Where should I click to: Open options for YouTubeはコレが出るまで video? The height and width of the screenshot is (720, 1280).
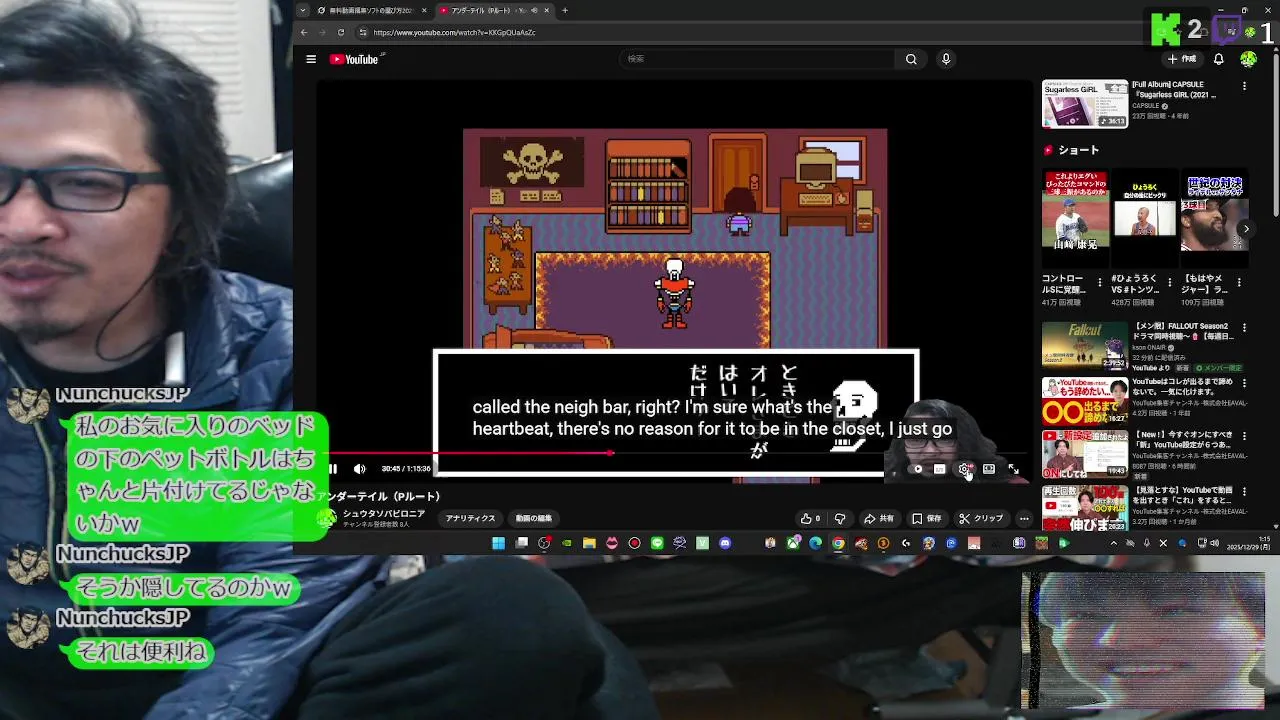1245,382
